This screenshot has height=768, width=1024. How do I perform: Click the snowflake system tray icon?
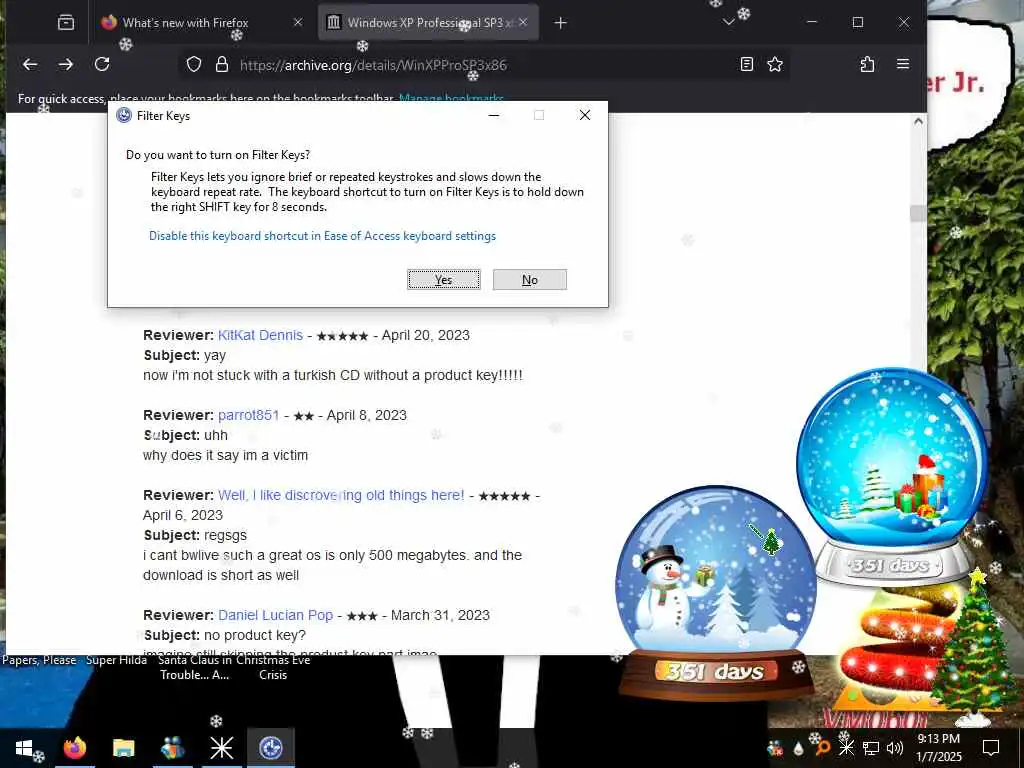point(846,748)
